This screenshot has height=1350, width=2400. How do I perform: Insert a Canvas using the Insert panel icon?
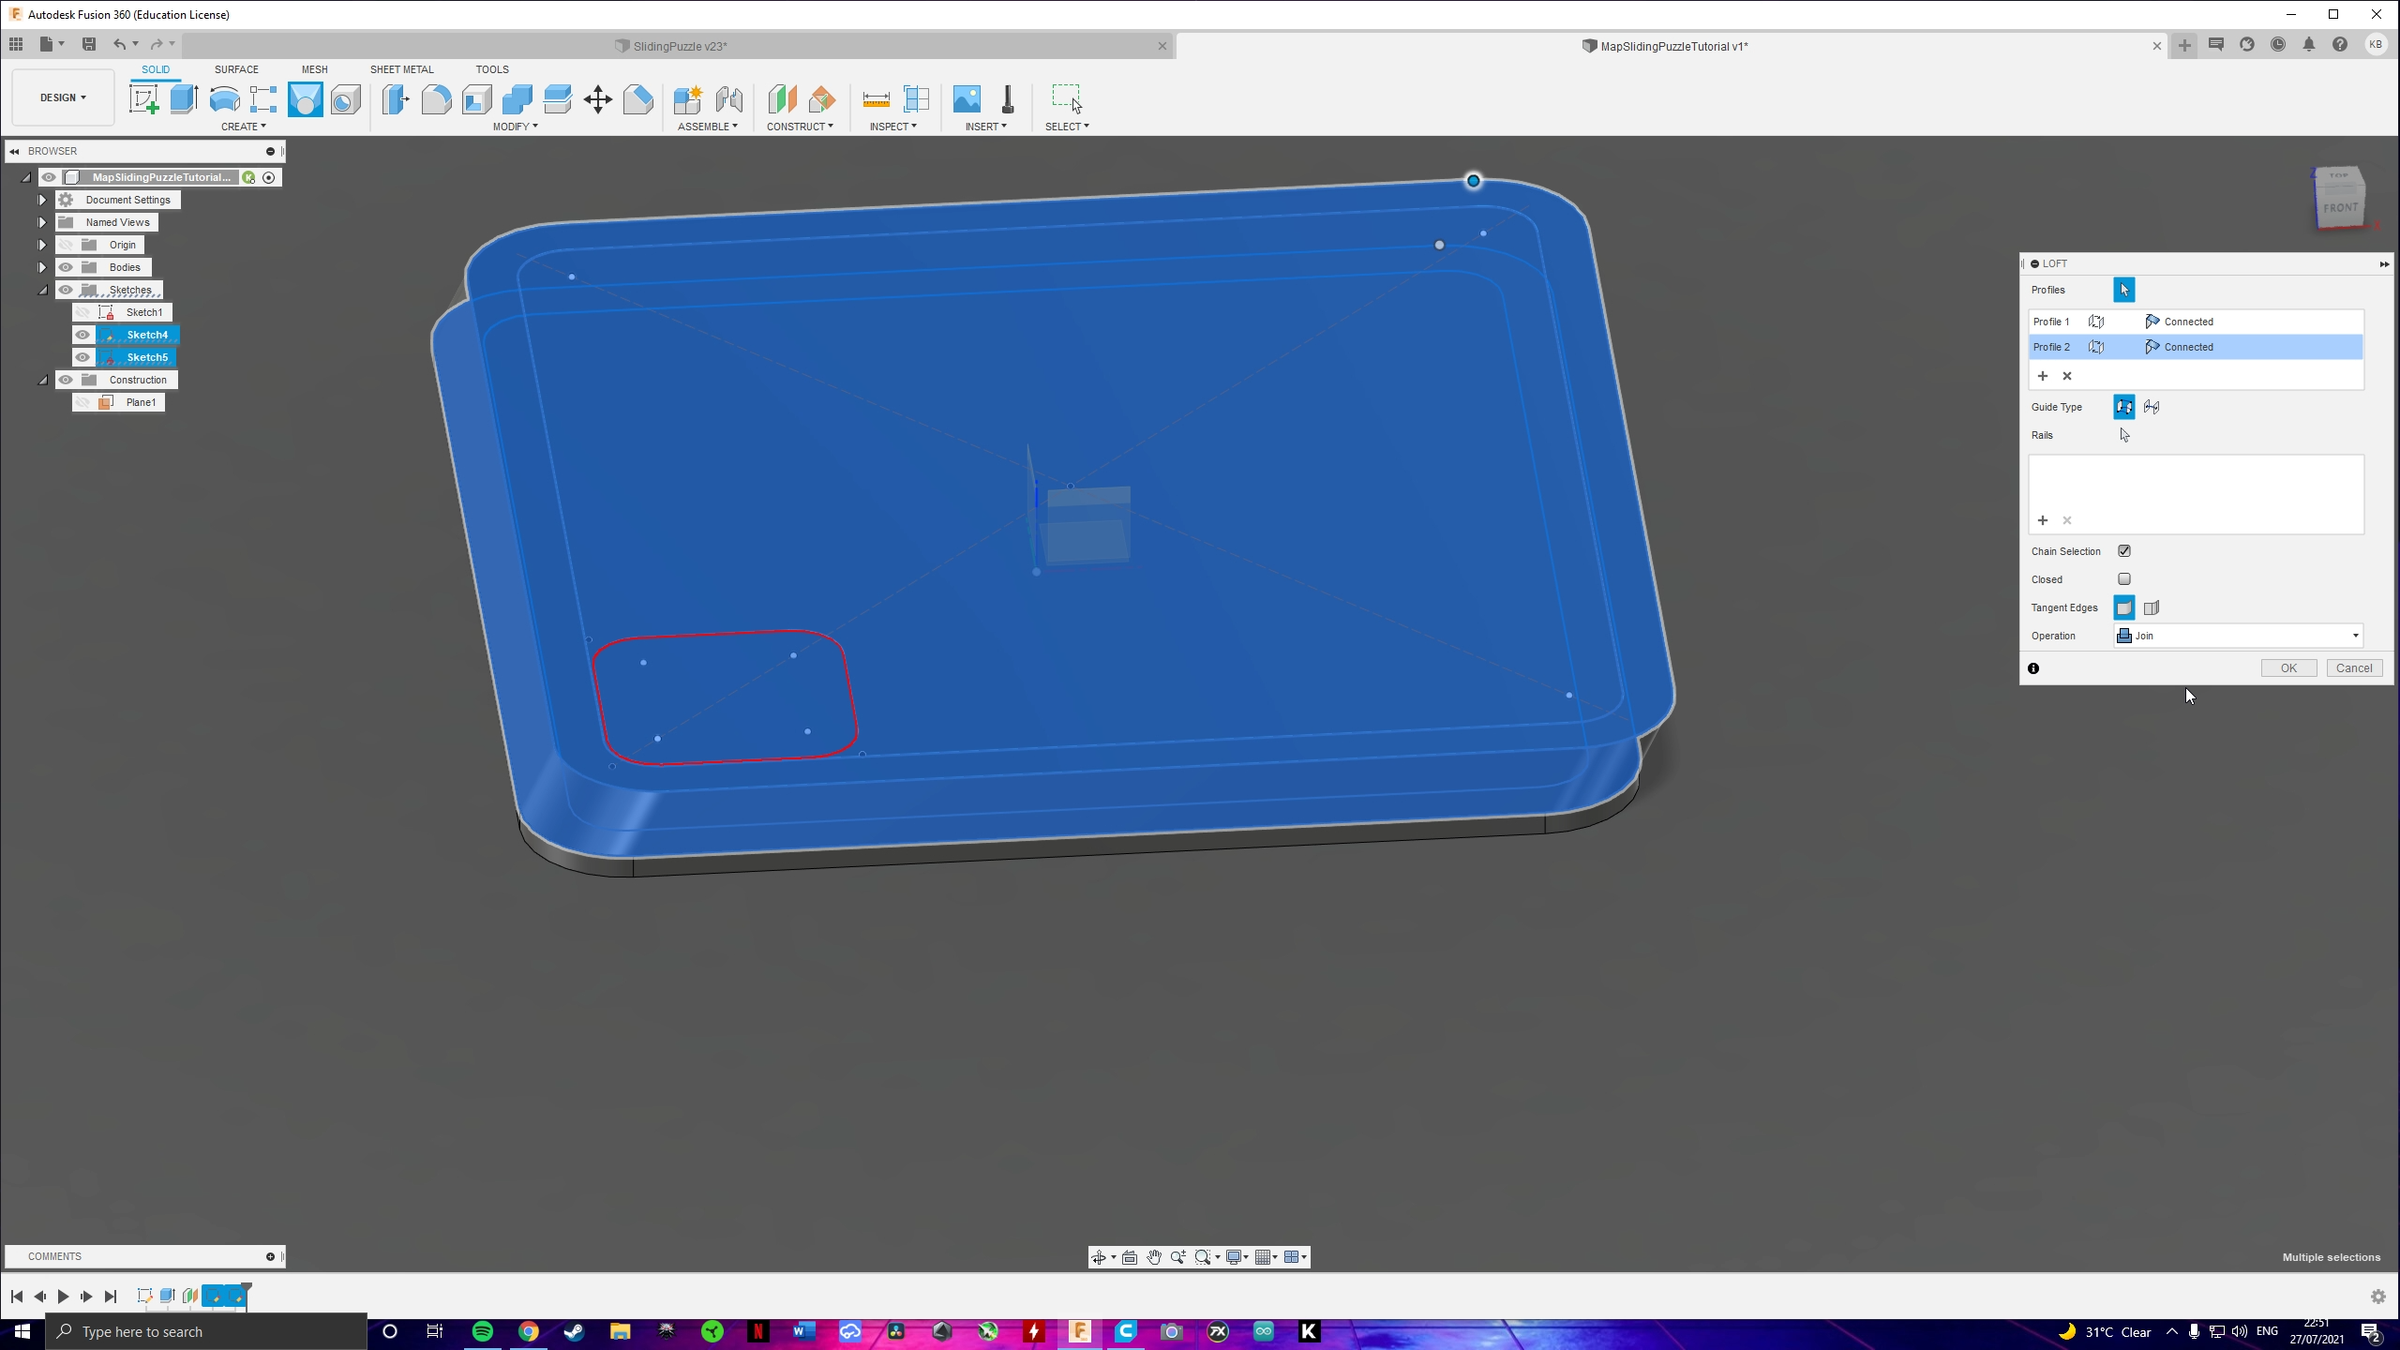966,98
